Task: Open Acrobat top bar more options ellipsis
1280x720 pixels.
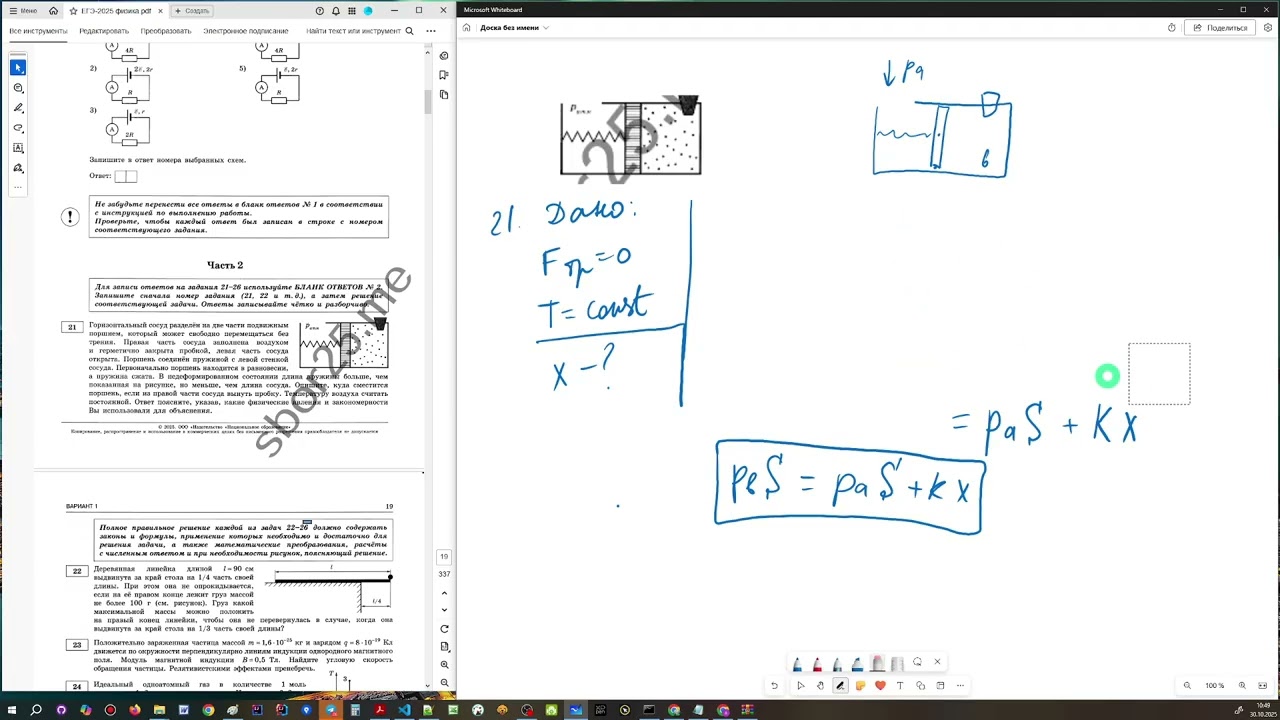Action: (x=431, y=31)
